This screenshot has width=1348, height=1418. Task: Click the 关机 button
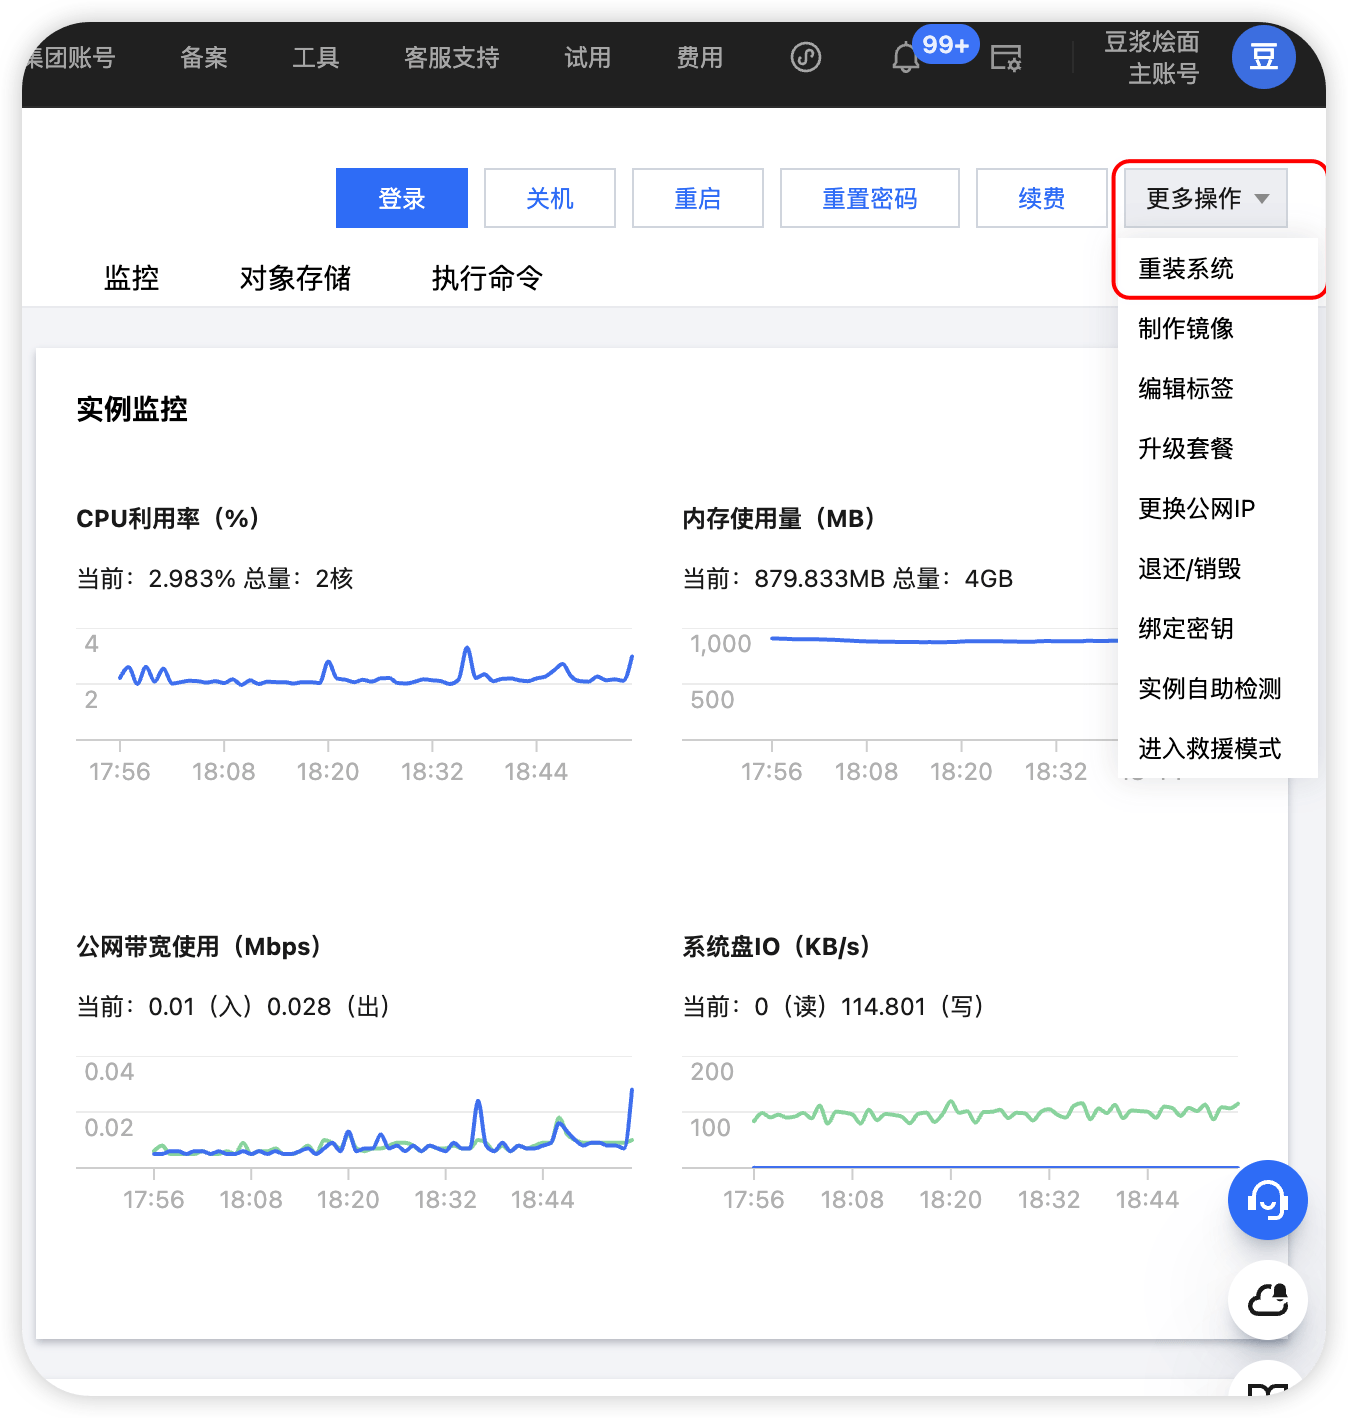tap(549, 198)
